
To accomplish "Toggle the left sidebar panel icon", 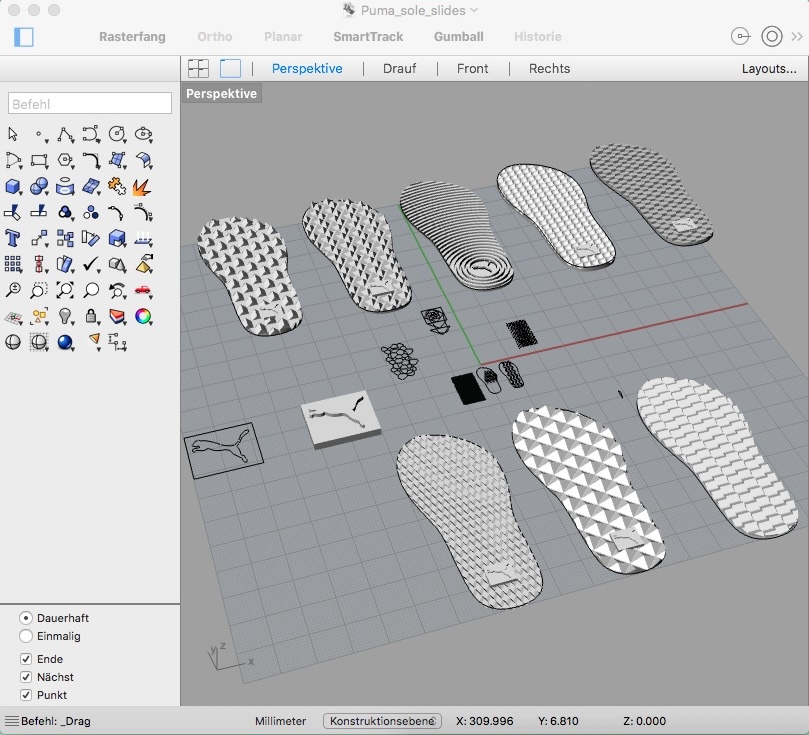I will pyautogui.click(x=24, y=37).
